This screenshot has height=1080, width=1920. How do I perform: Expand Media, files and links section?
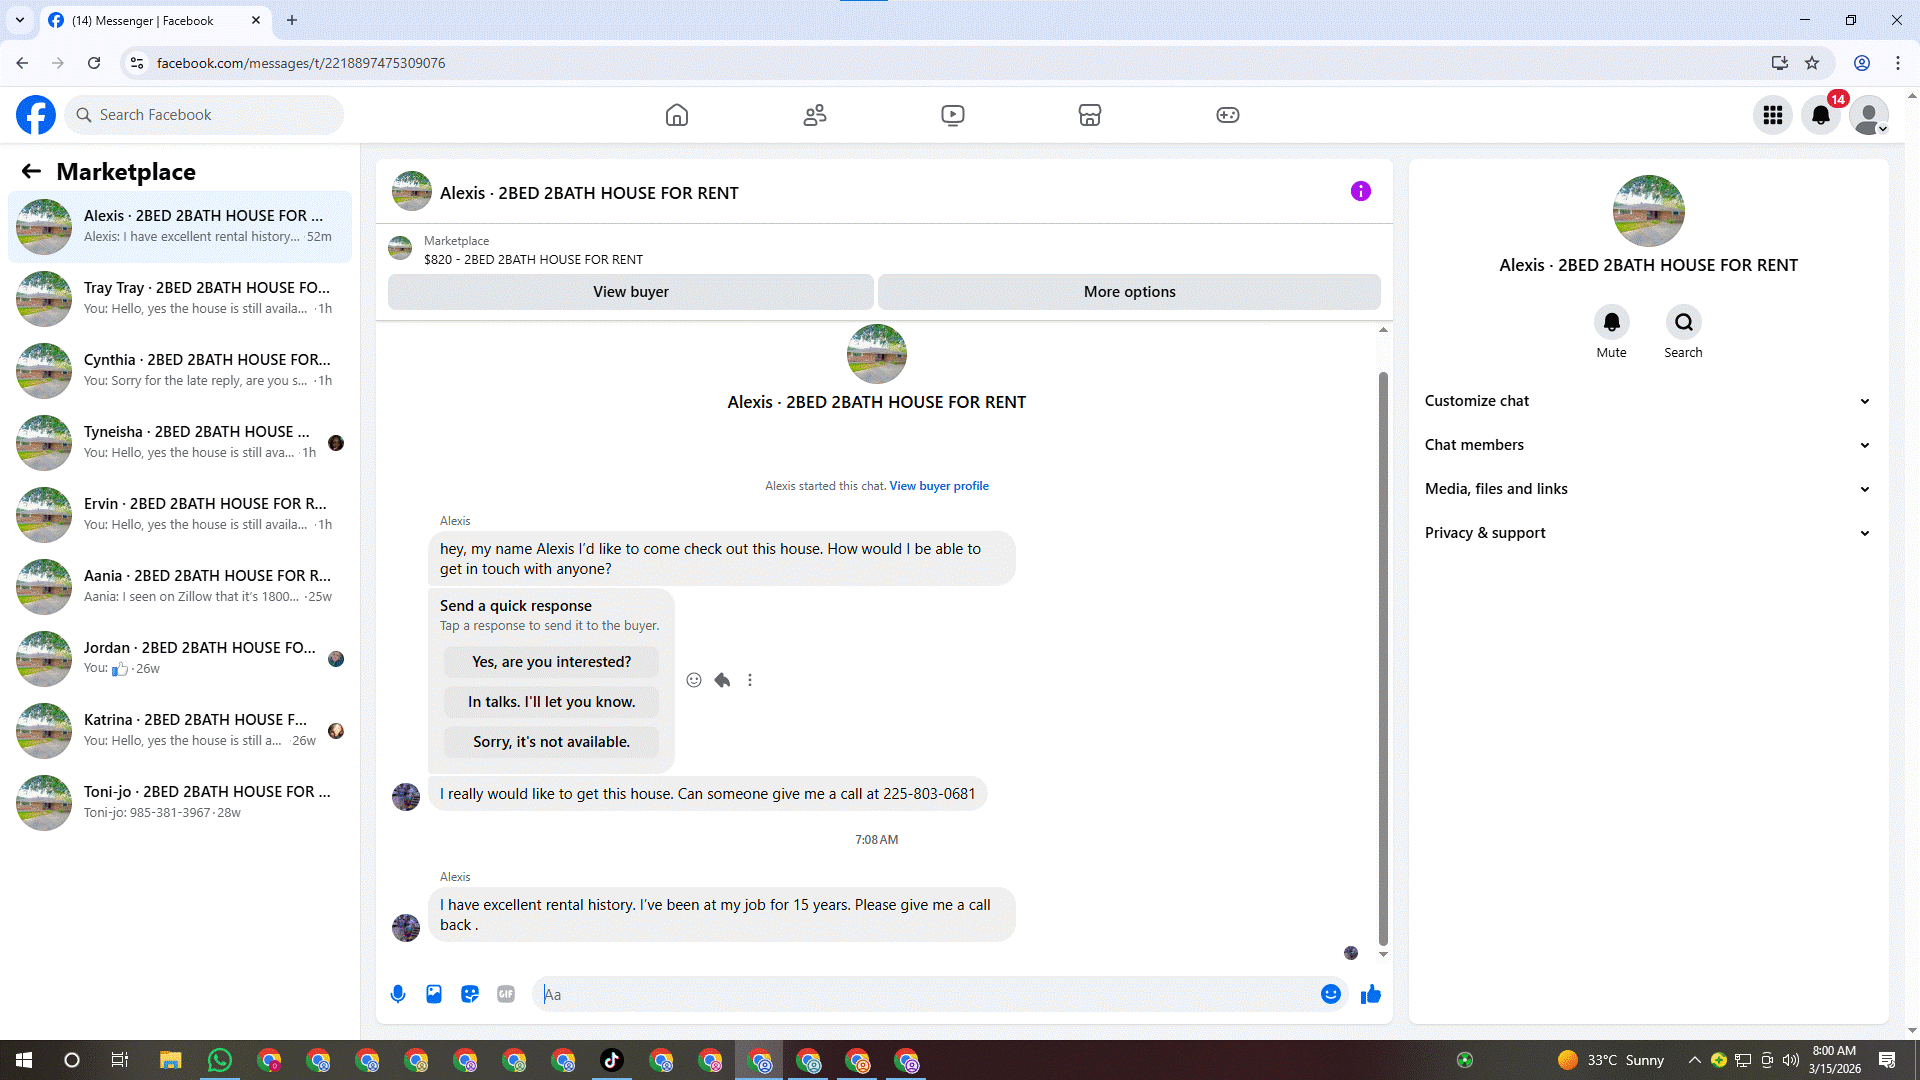click(1648, 489)
